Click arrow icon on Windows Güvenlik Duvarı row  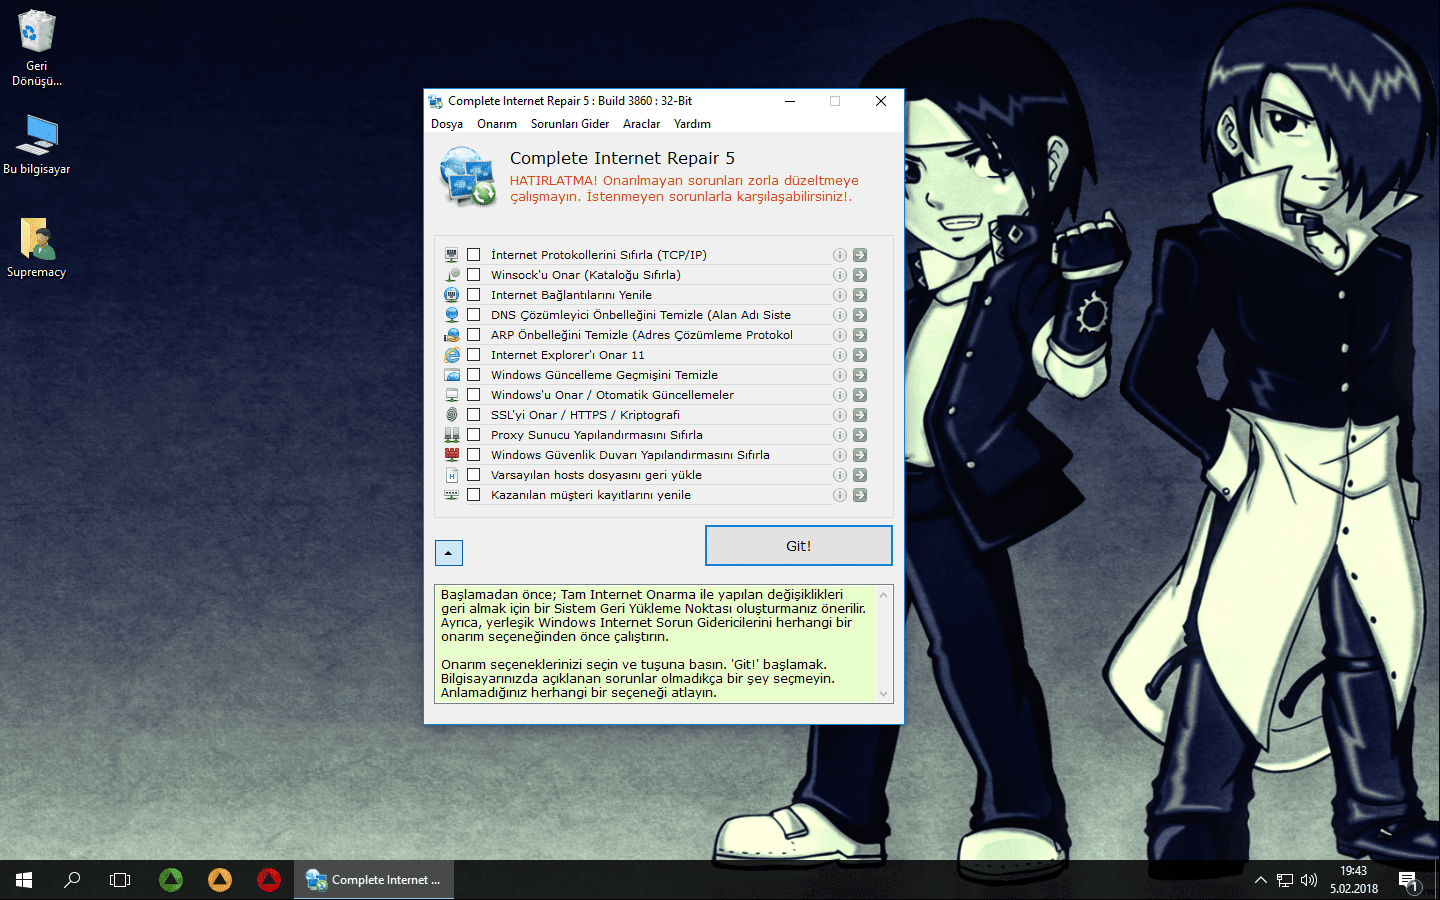click(x=860, y=455)
